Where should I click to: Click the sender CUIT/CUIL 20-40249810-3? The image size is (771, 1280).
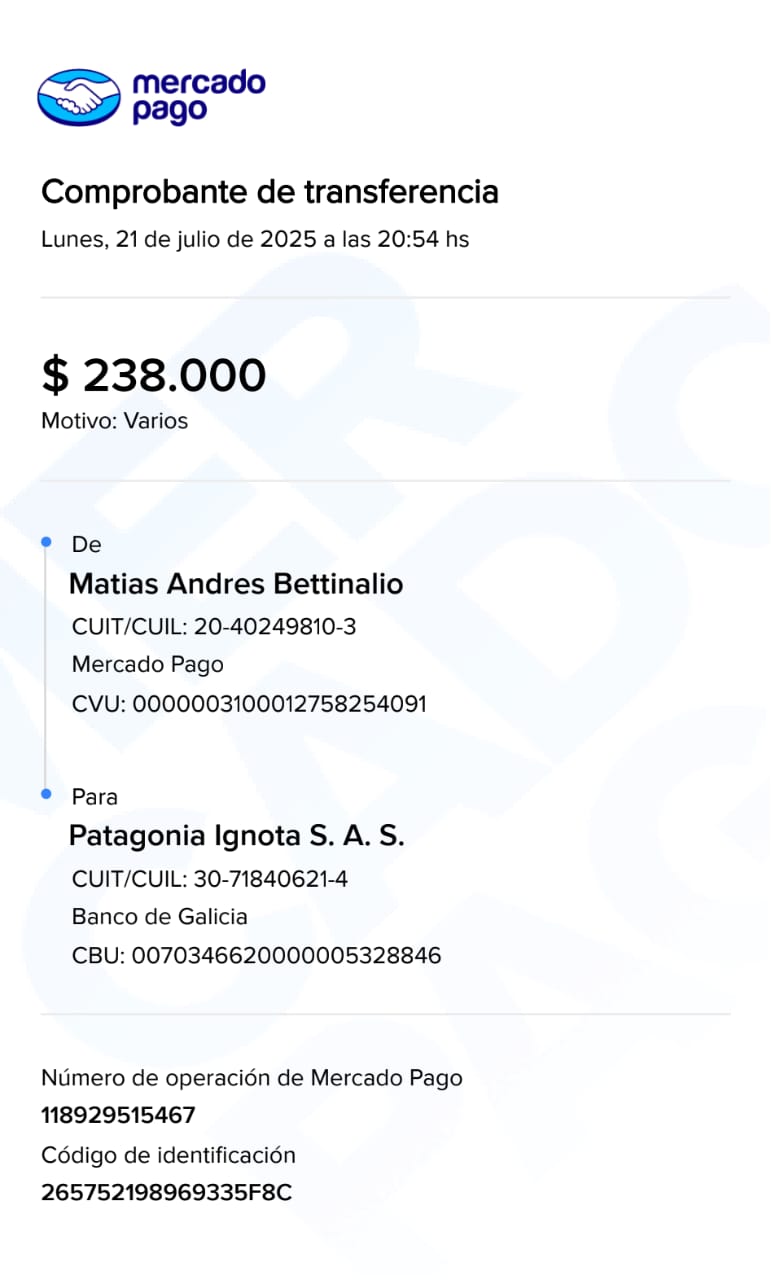tap(214, 628)
